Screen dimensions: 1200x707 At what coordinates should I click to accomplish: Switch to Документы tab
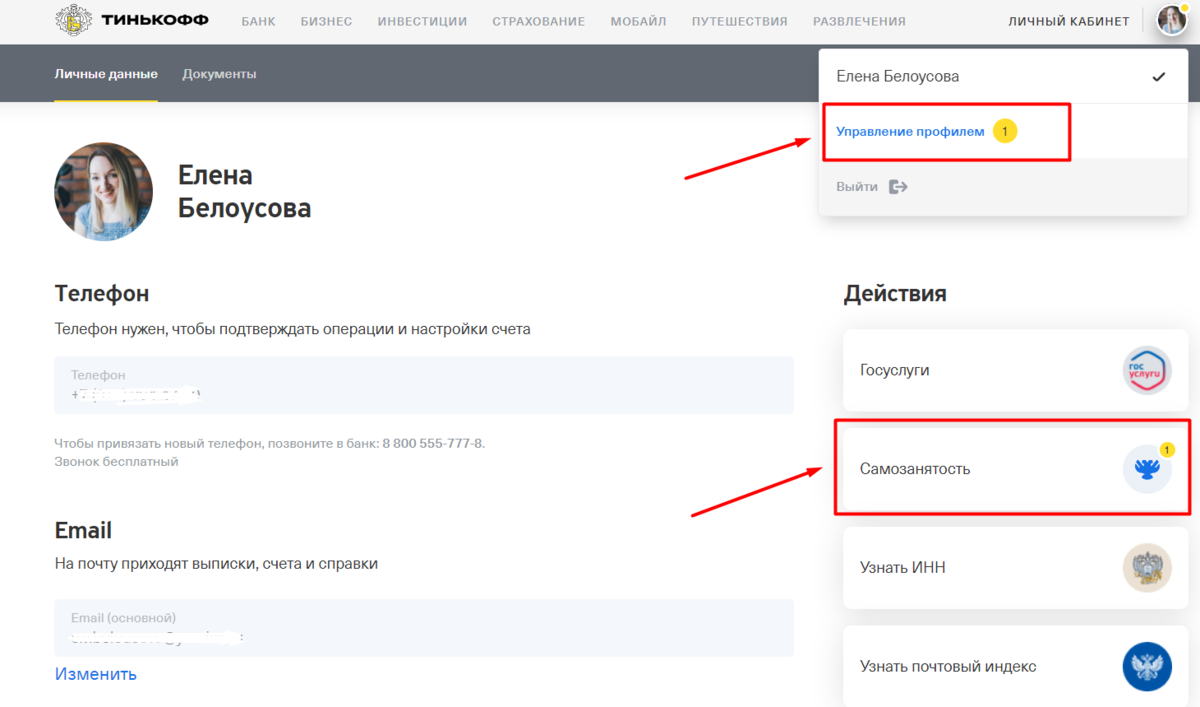219,74
